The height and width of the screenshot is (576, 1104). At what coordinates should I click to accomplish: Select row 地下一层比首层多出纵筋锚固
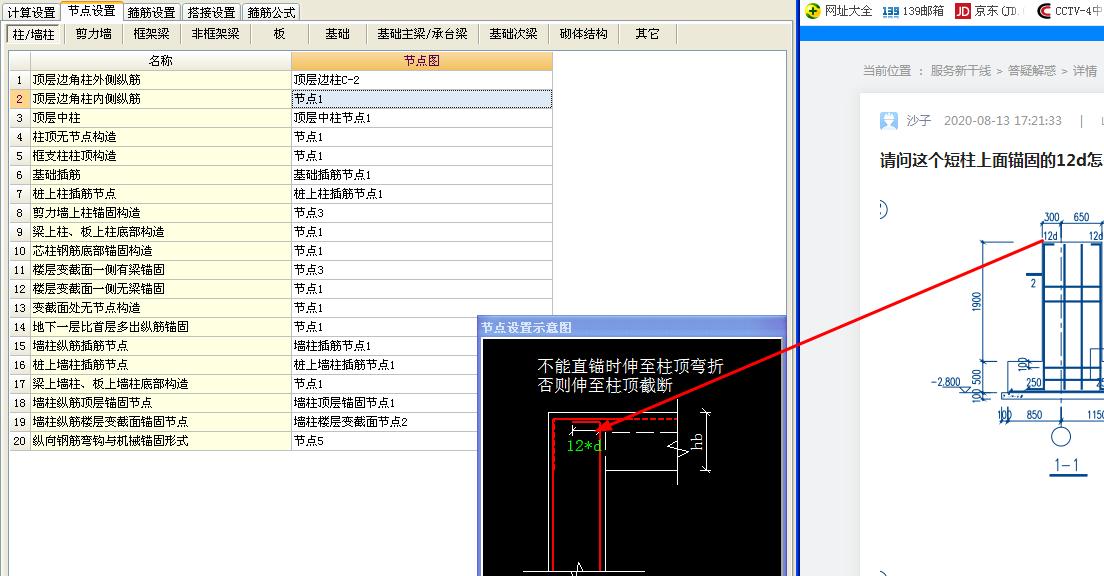[x=161, y=327]
